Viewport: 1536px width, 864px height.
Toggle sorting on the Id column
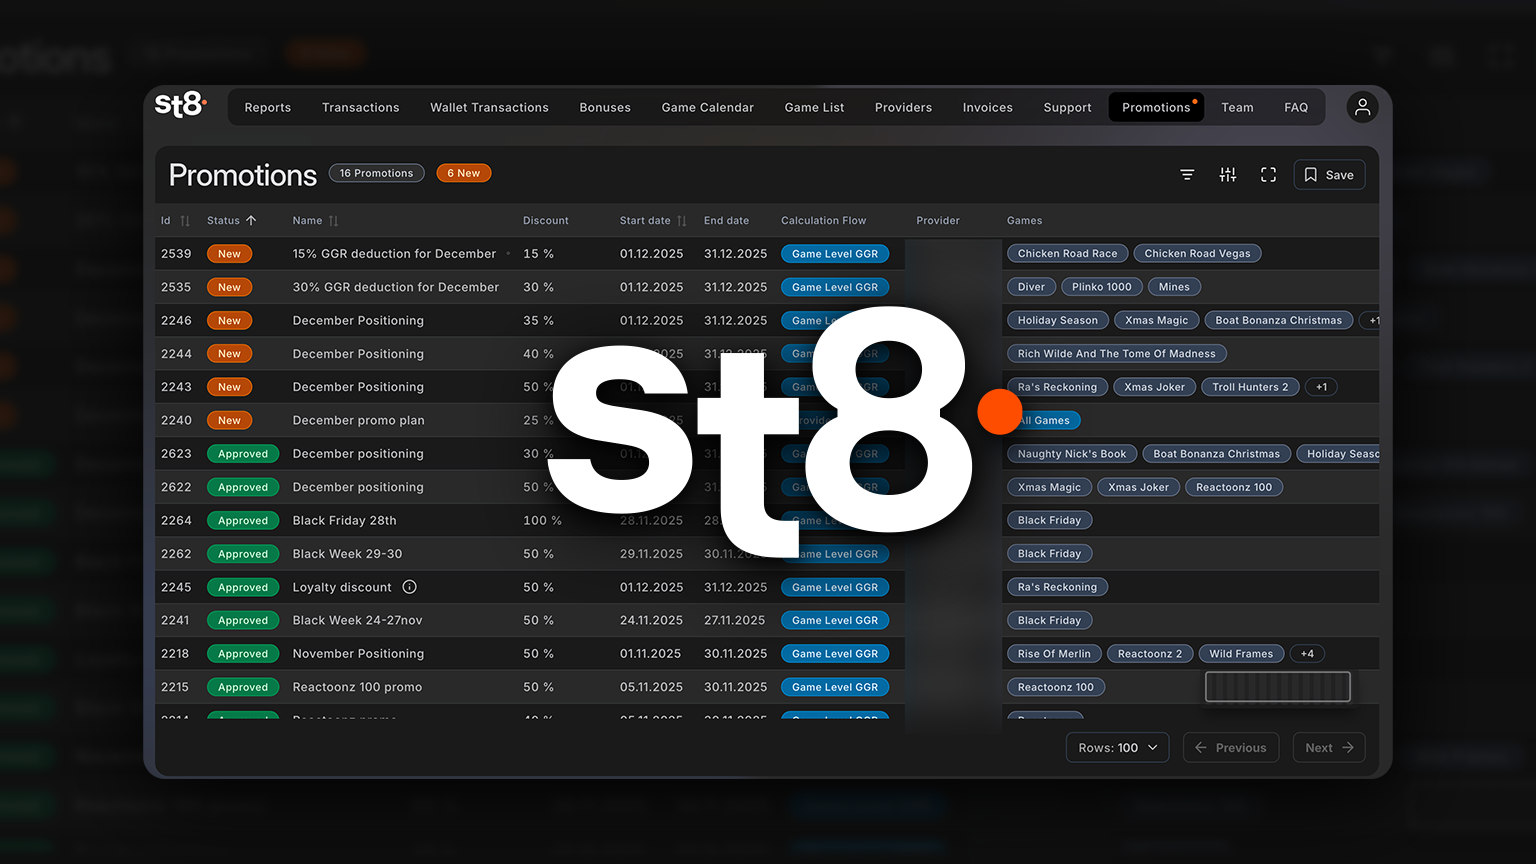pos(187,220)
